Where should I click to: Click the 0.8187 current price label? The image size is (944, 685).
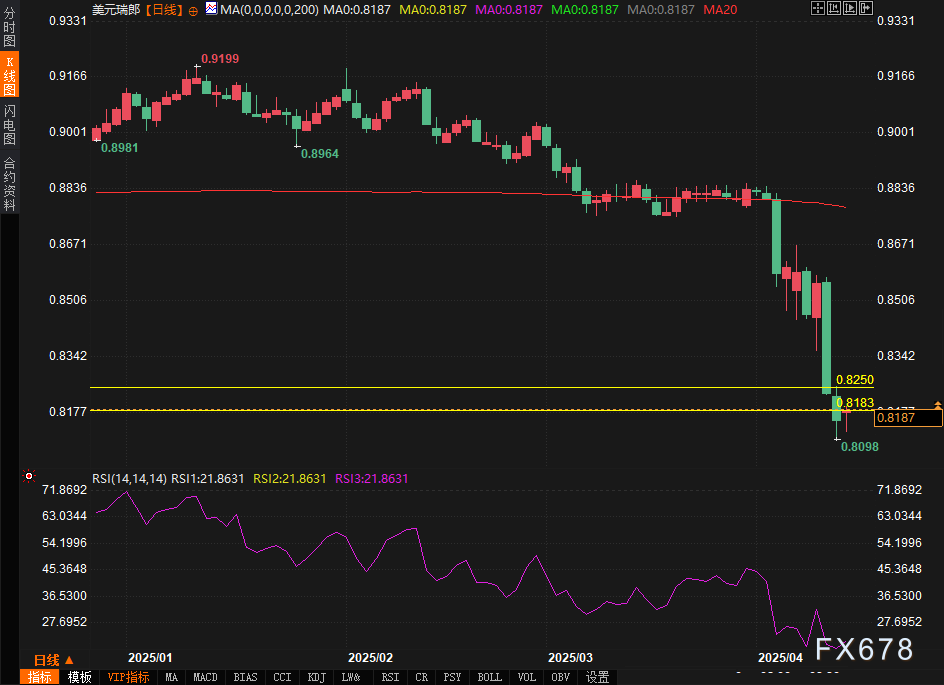pos(908,418)
